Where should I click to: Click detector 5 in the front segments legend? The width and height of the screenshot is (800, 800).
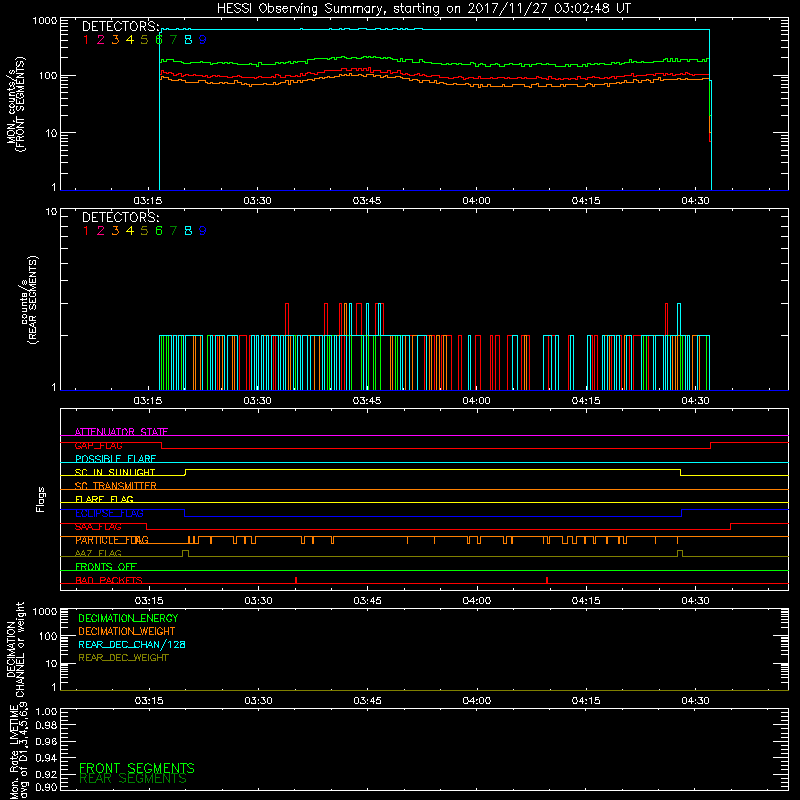click(144, 40)
